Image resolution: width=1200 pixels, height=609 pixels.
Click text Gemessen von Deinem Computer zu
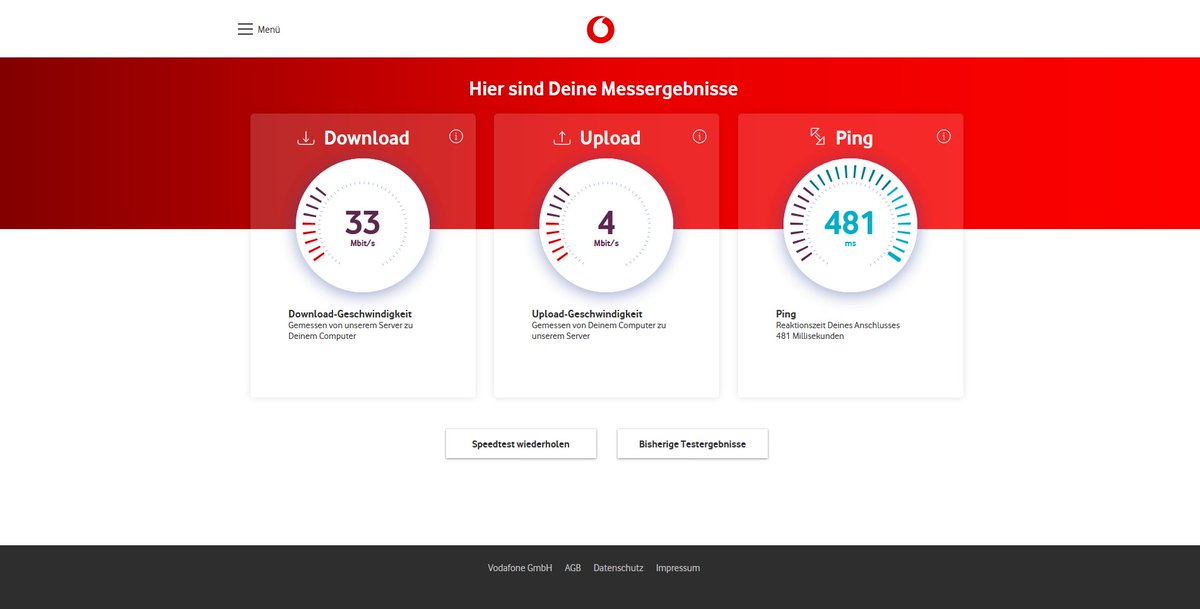(x=599, y=325)
